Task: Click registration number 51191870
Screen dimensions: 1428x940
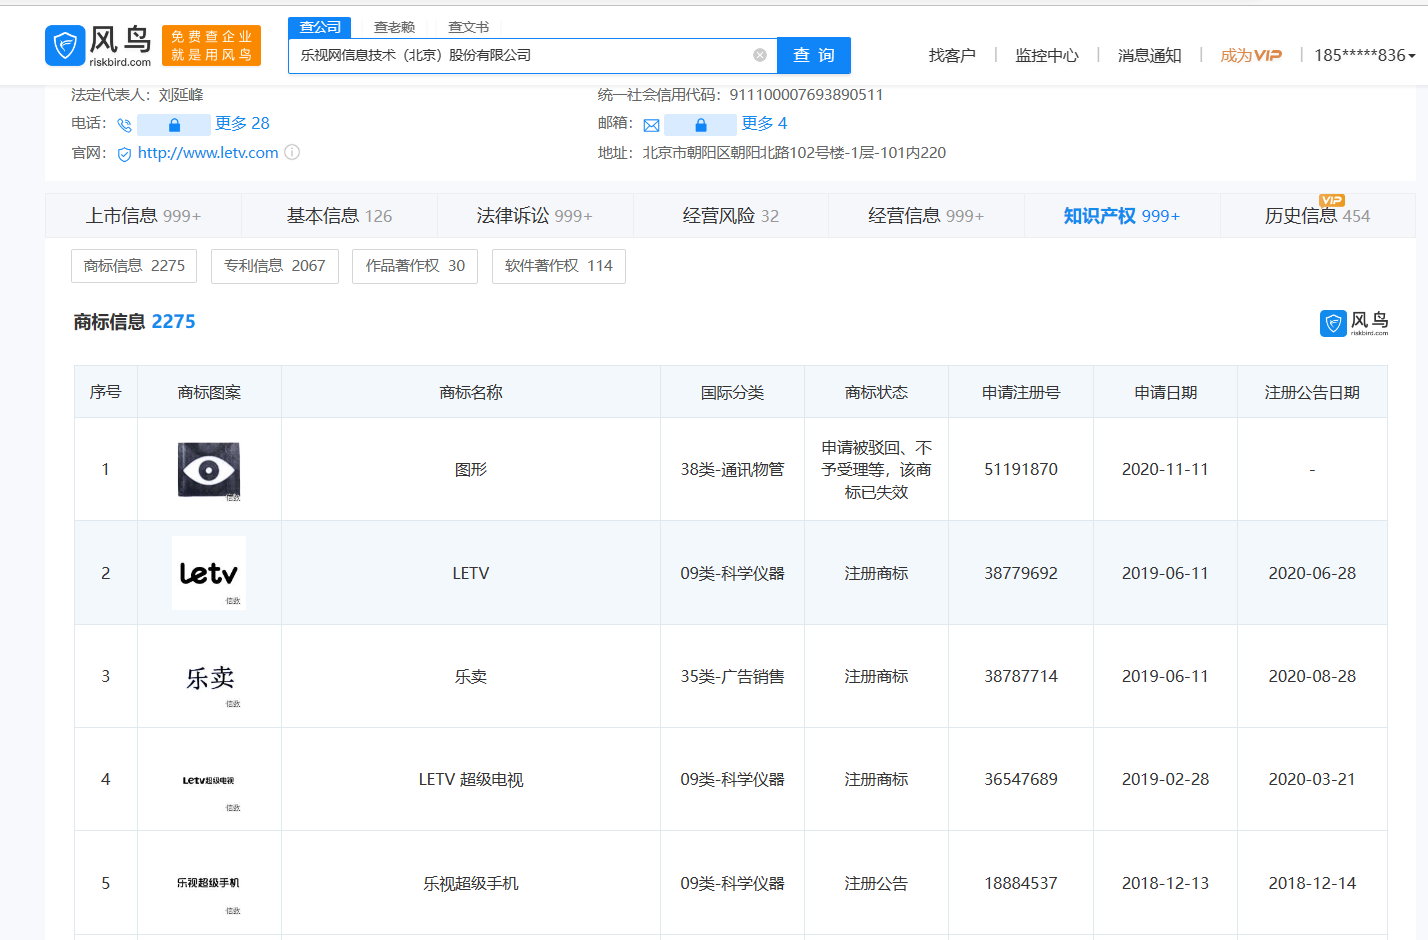Action: (x=1021, y=470)
